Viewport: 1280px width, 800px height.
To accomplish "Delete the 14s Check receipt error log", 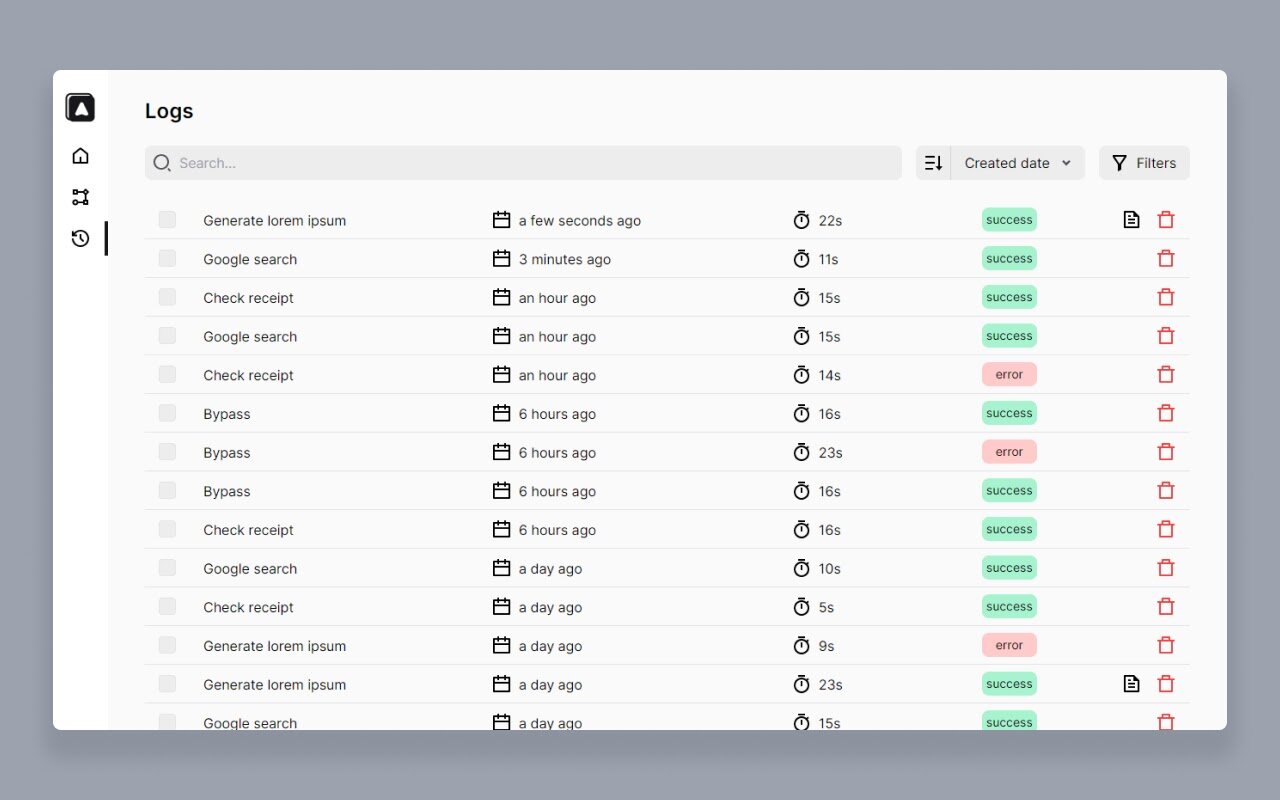I will click(1165, 375).
